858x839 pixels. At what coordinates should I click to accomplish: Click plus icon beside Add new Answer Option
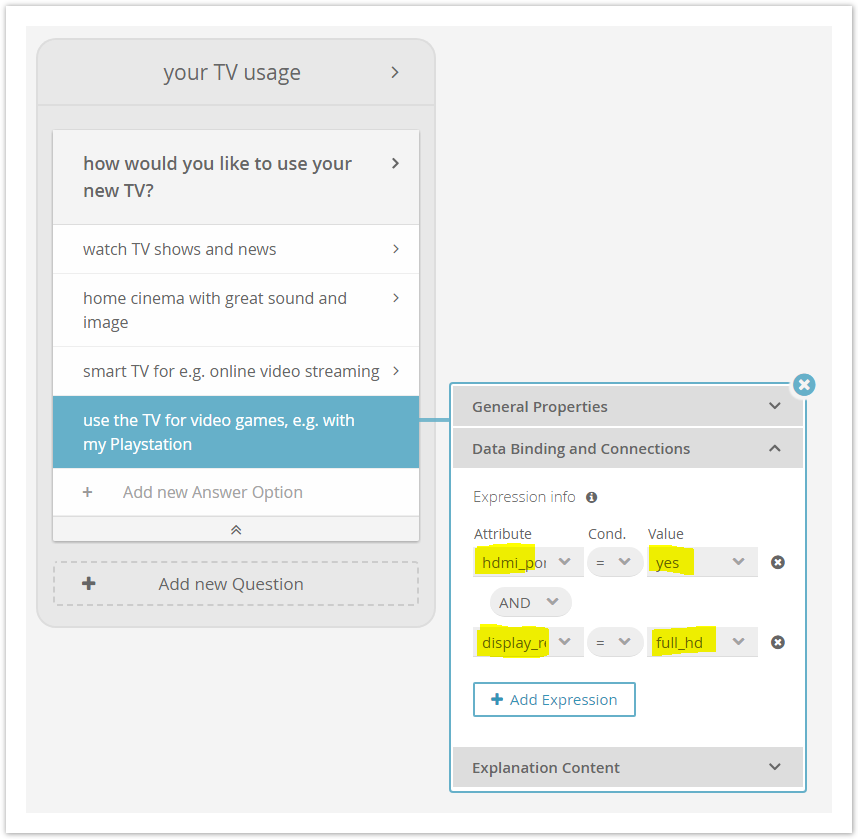pyautogui.click(x=88, y=492)
